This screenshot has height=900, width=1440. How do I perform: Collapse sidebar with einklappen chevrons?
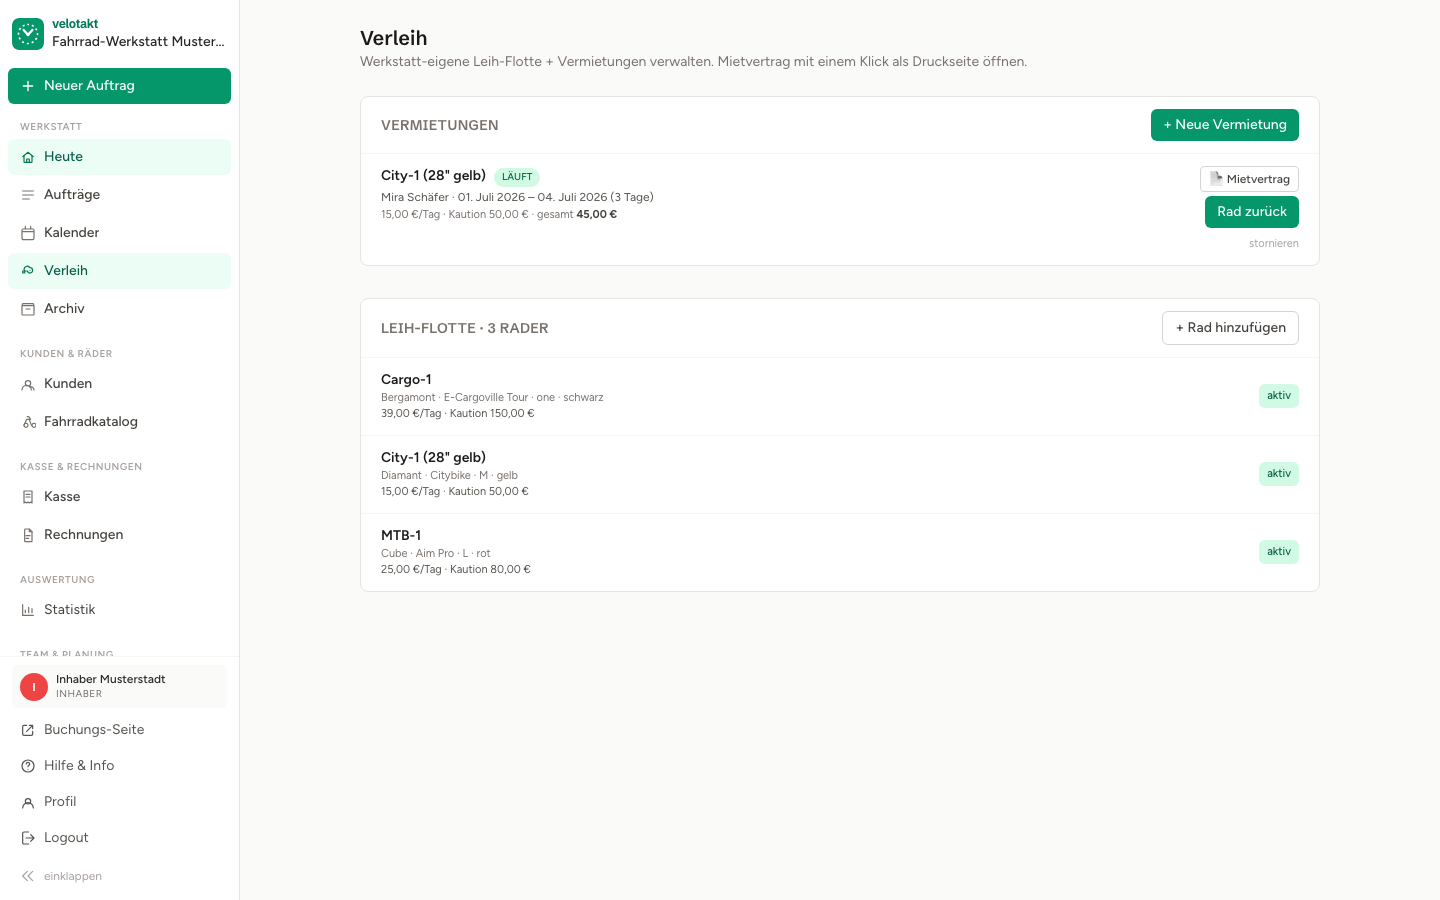tap(28, 876)
